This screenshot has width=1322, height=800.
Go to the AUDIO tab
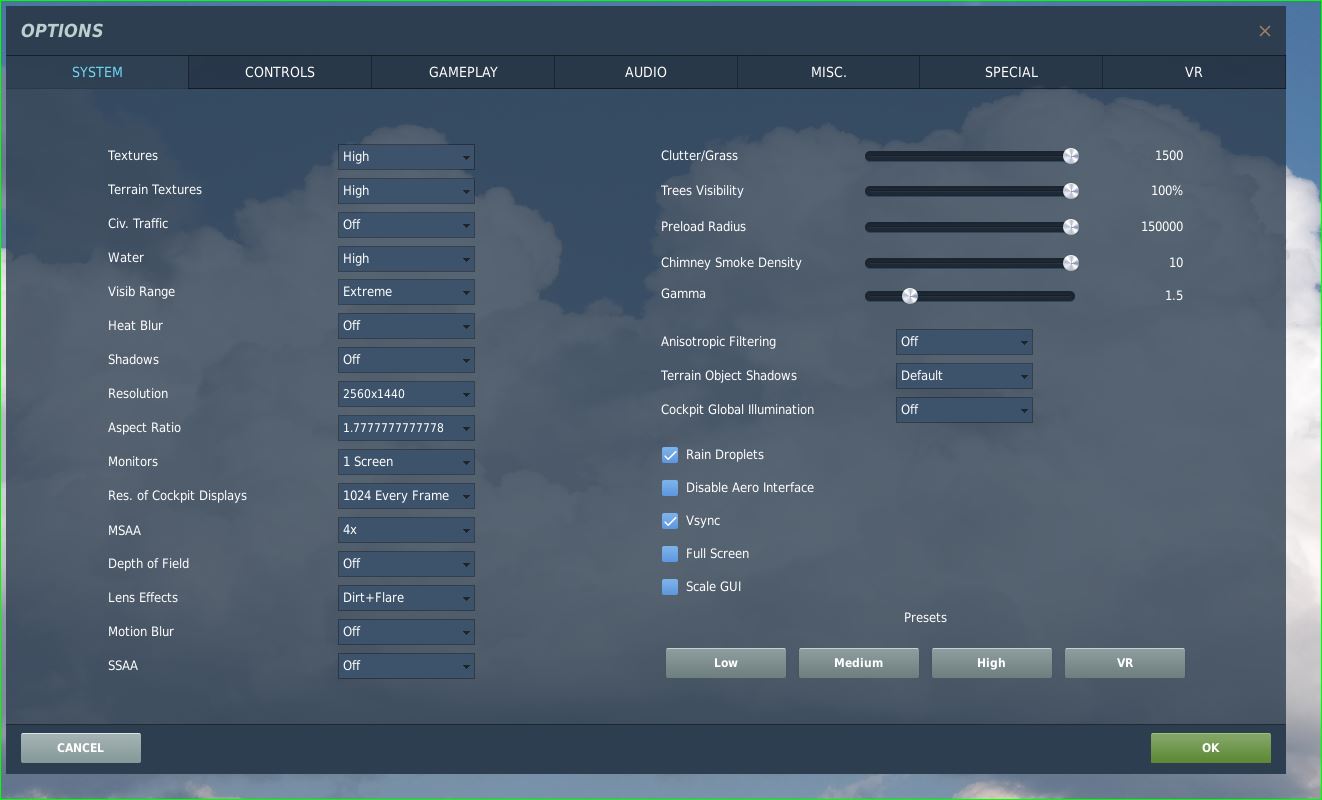pyautogui.click(x=646, y=72)
